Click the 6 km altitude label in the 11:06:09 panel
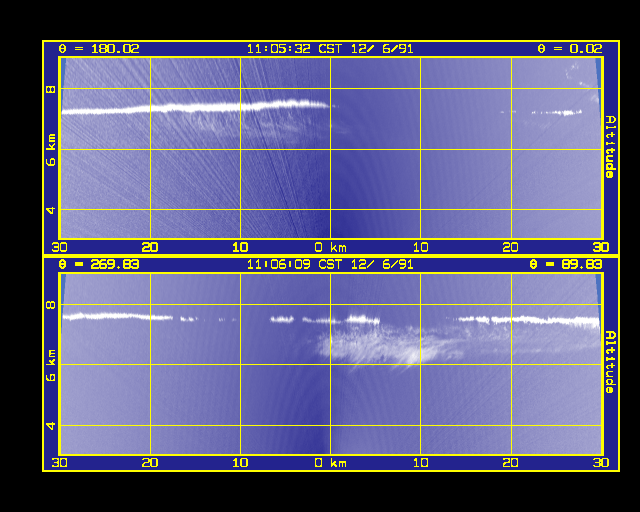640x512 pixels. (51, 365)
